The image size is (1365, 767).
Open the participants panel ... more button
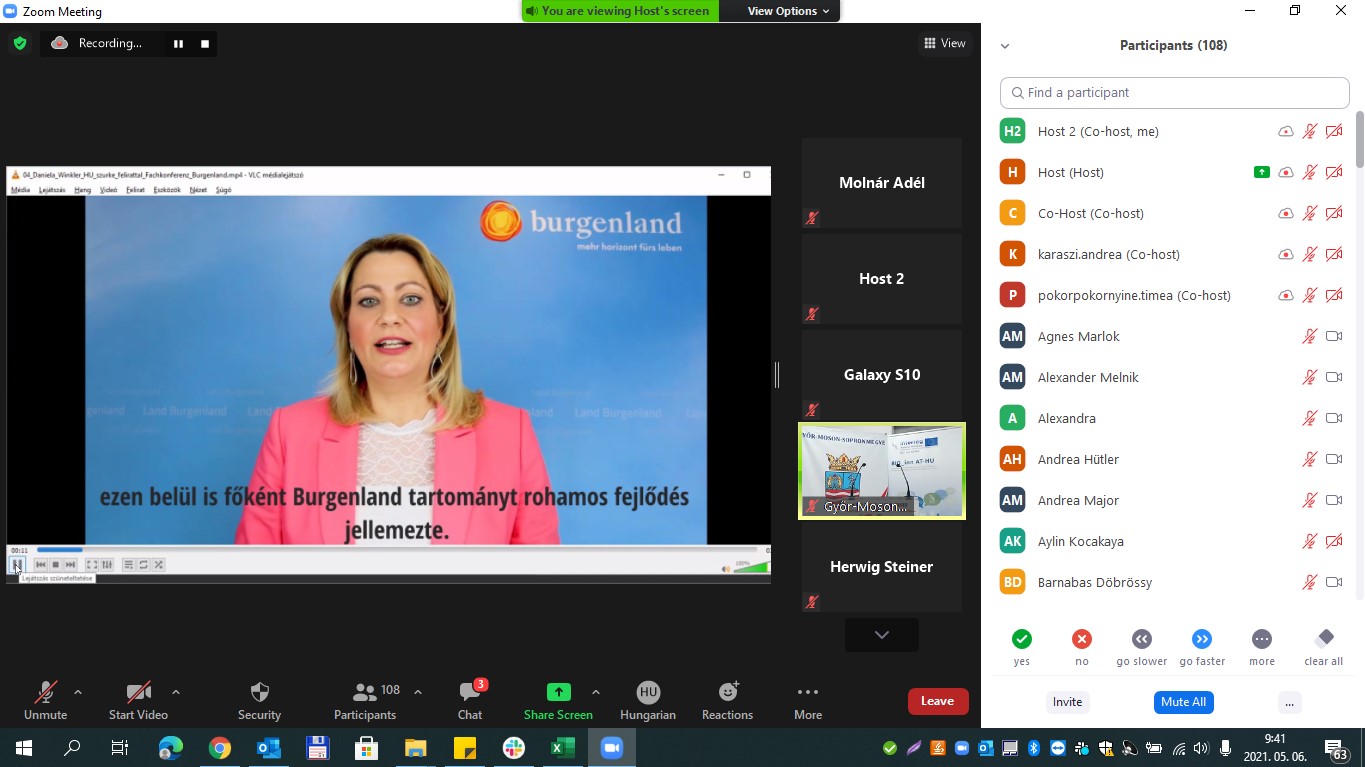[x=1289, y=702]
